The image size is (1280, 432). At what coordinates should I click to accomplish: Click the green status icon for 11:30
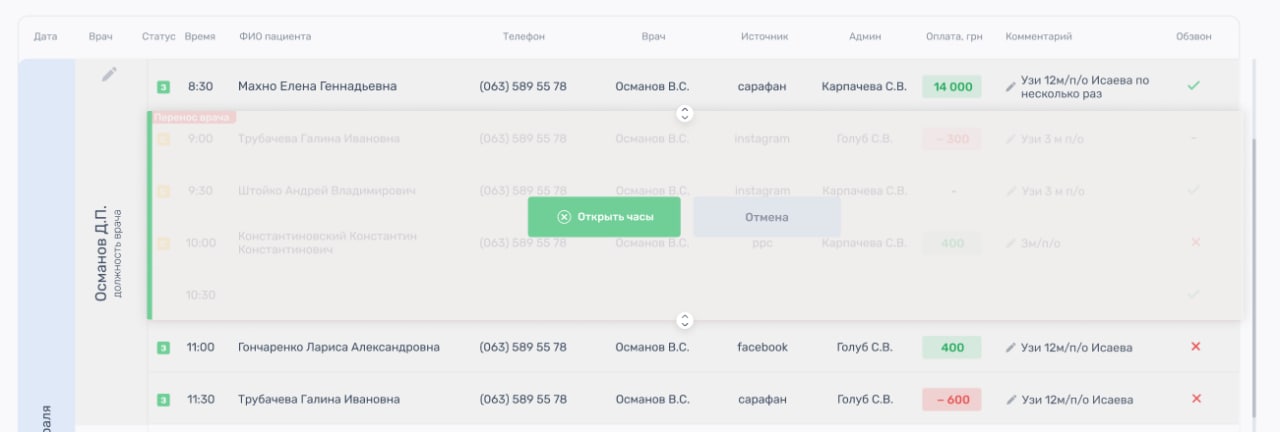coord(163,400)
